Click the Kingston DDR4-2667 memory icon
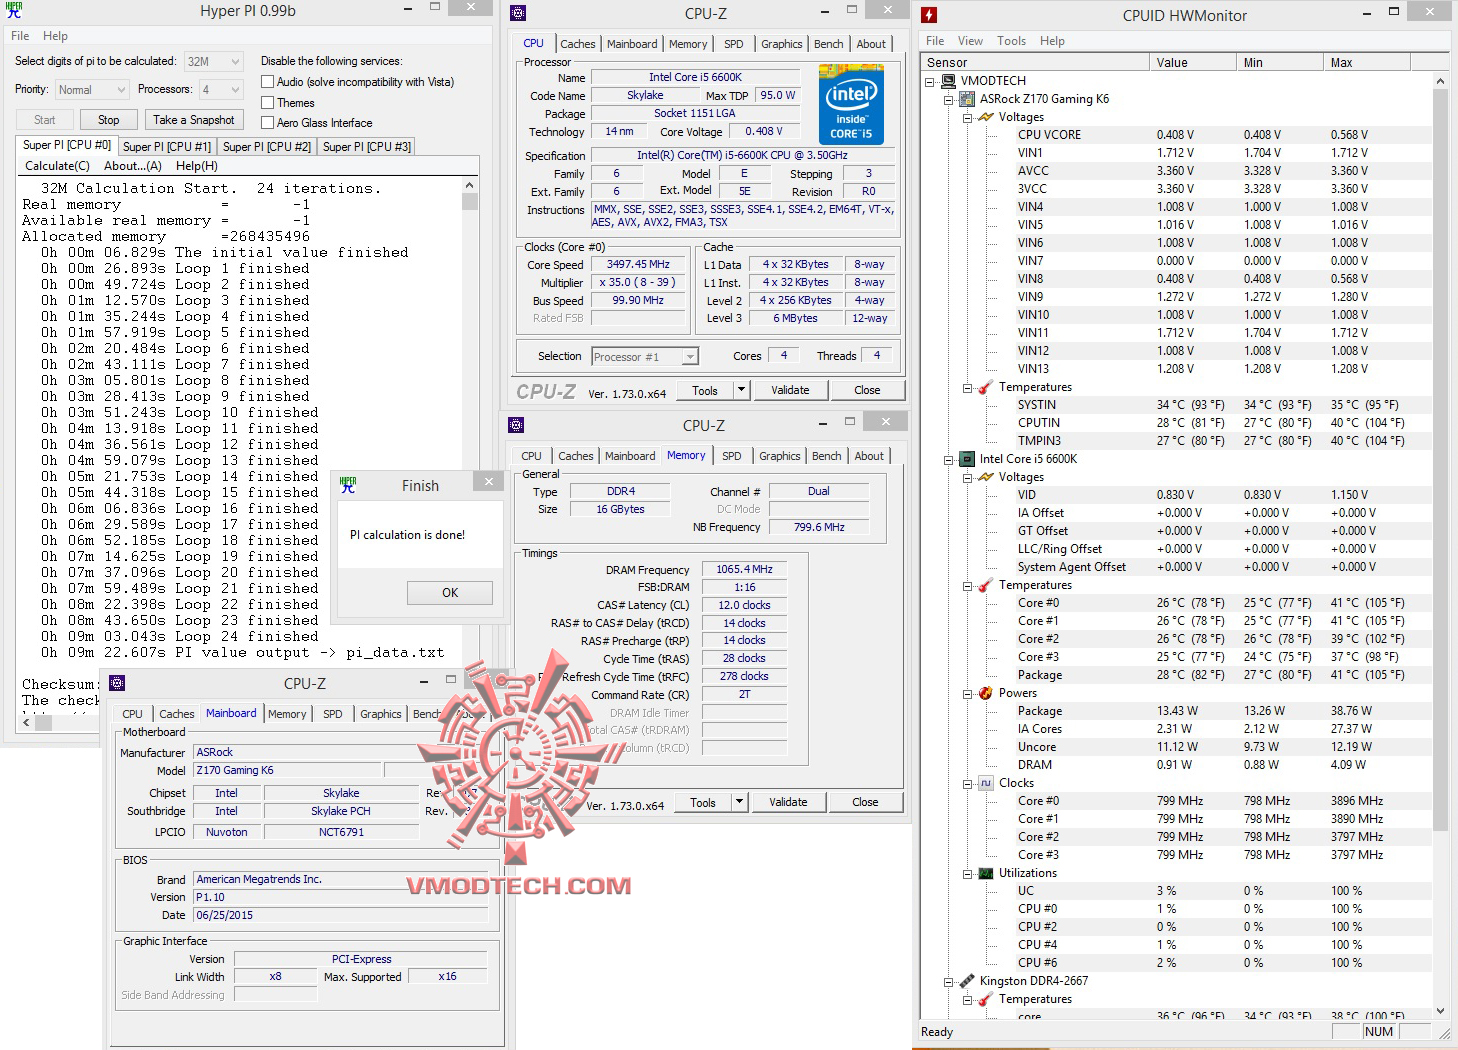Screen dimensions: 1458x1050 pyautogui.click(x=967, y=981)
